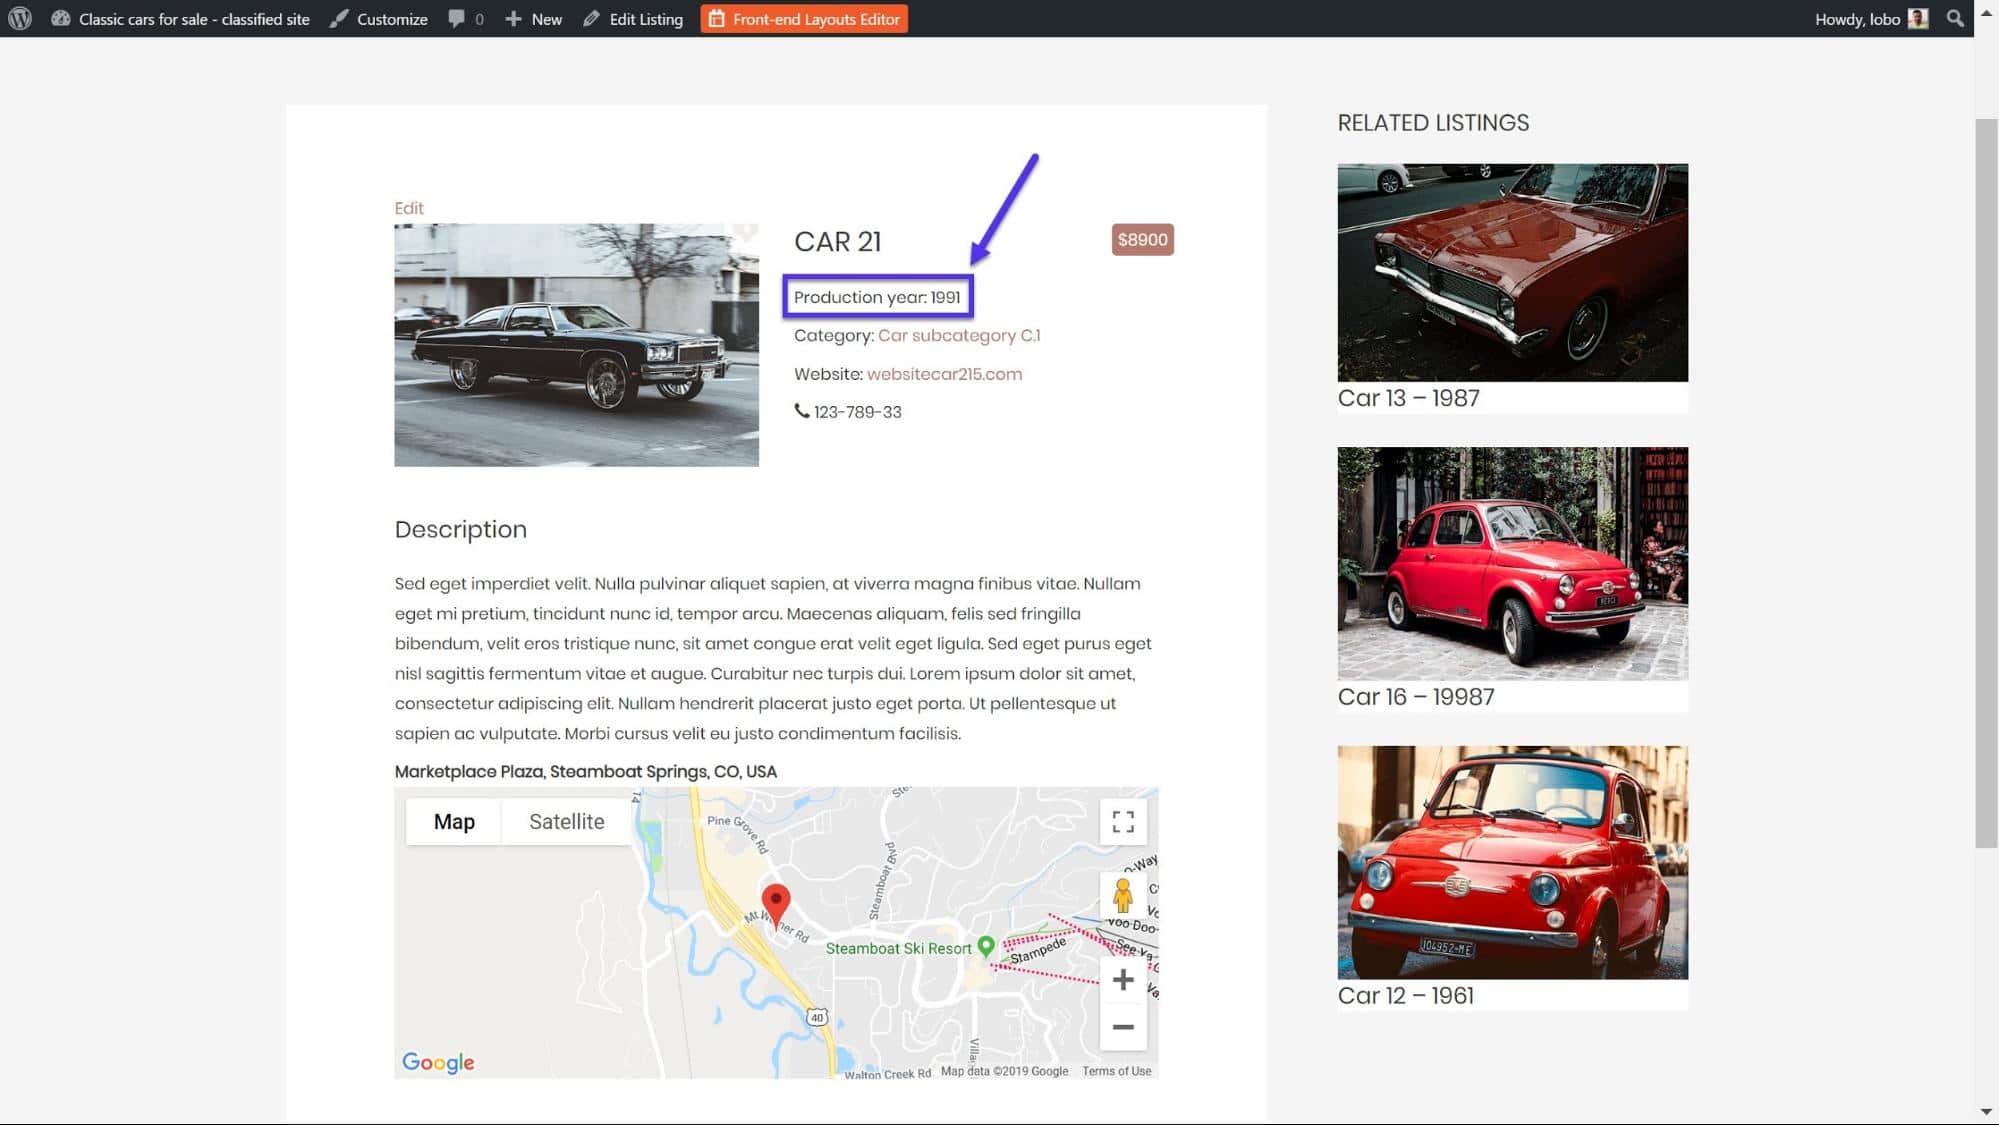Click the Comments icon showing 0
Viewport: 1999px width, 1125px height.
pyautogui.click(x=467, y=18)
